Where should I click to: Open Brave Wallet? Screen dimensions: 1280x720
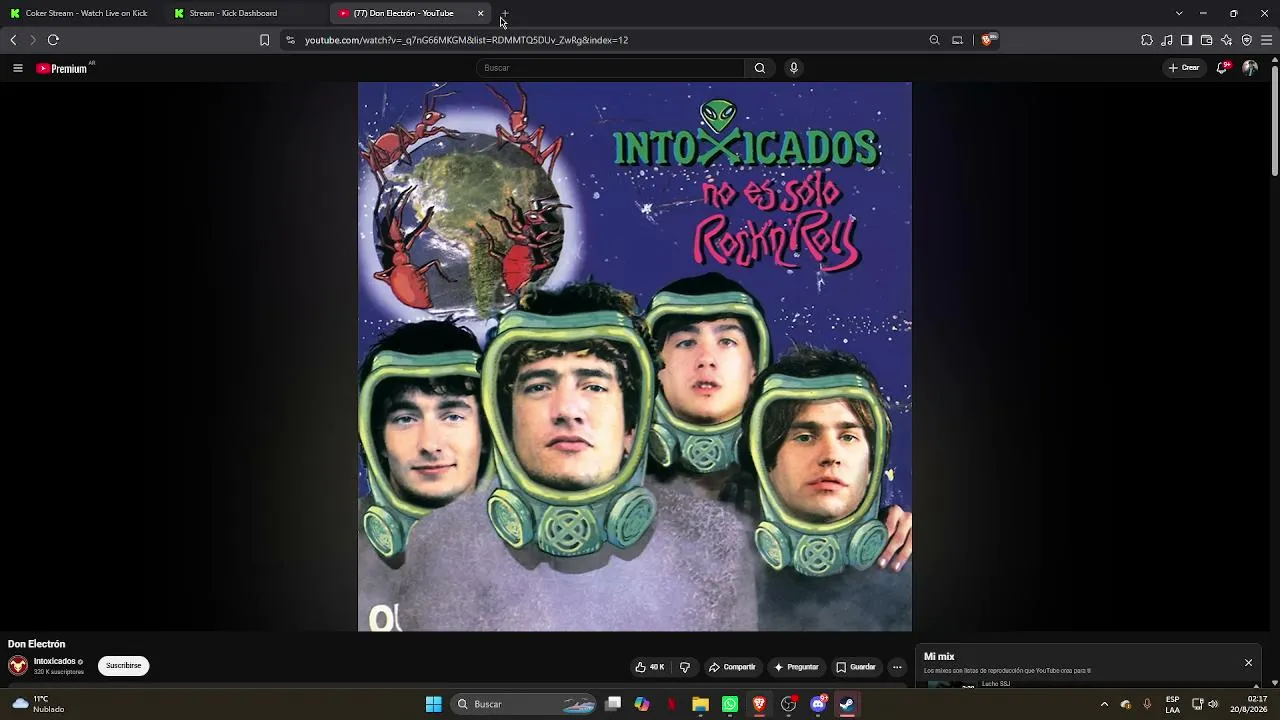click(1206, 40)
